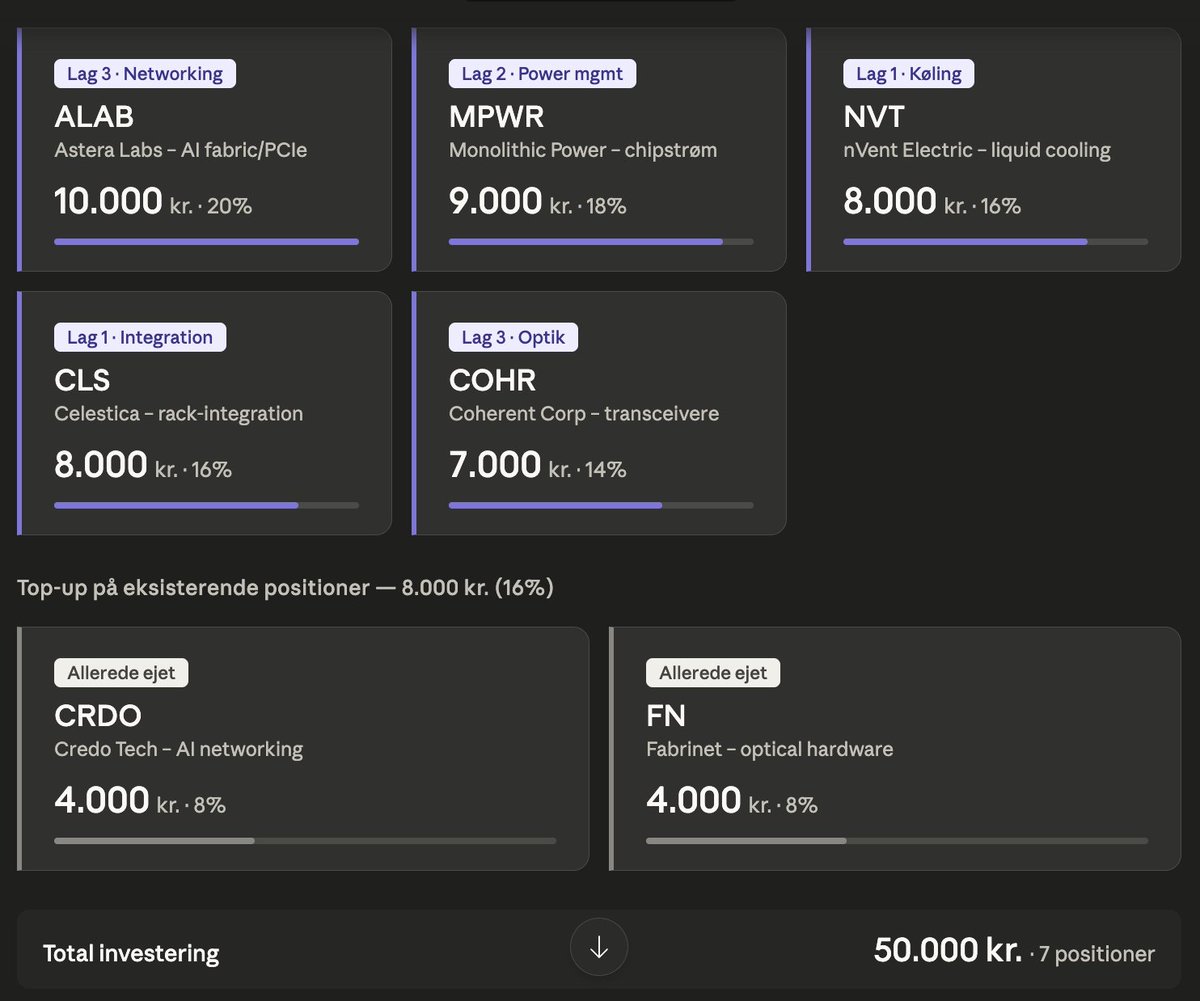Viewport: 1200px width, 1001px height.
Task: Click the '7 positioner' count text
Action: [x=1097, y=954]
